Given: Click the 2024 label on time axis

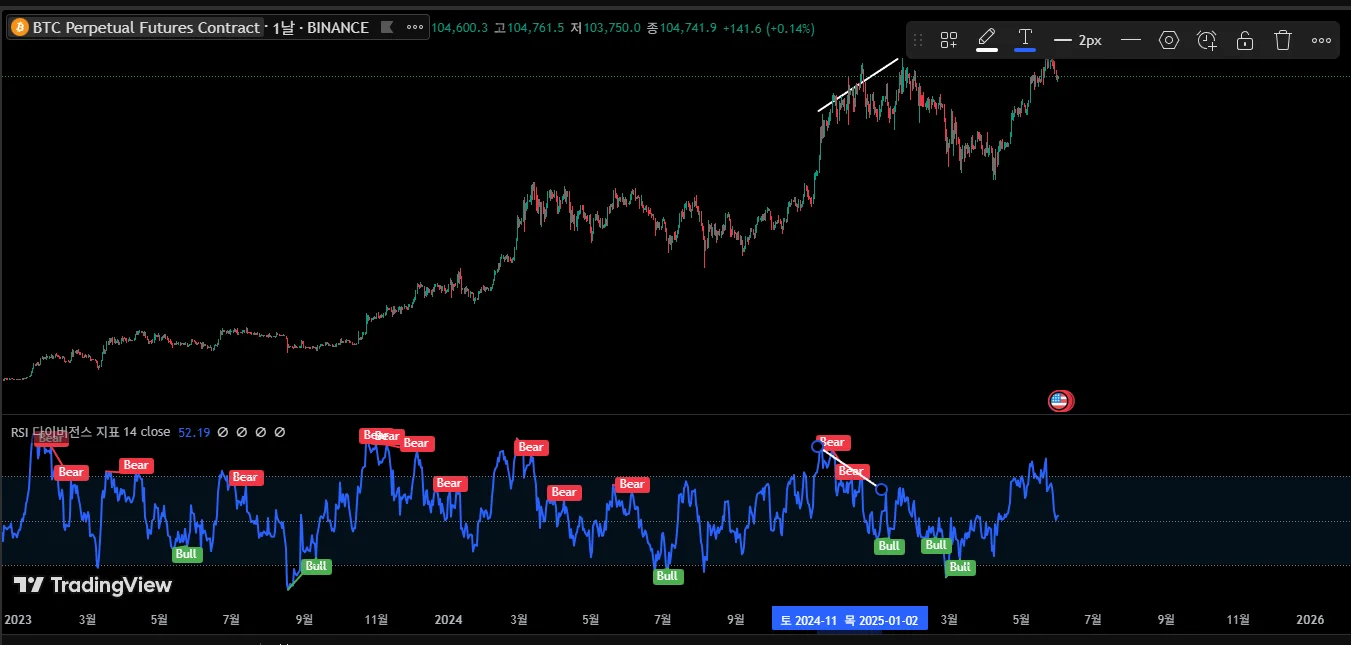Looking at the screenshot, I should (x=448, y=620).
